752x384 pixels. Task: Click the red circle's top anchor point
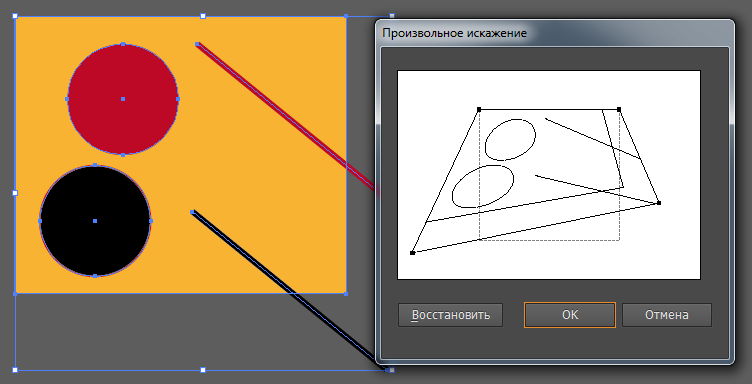(123, 44)
